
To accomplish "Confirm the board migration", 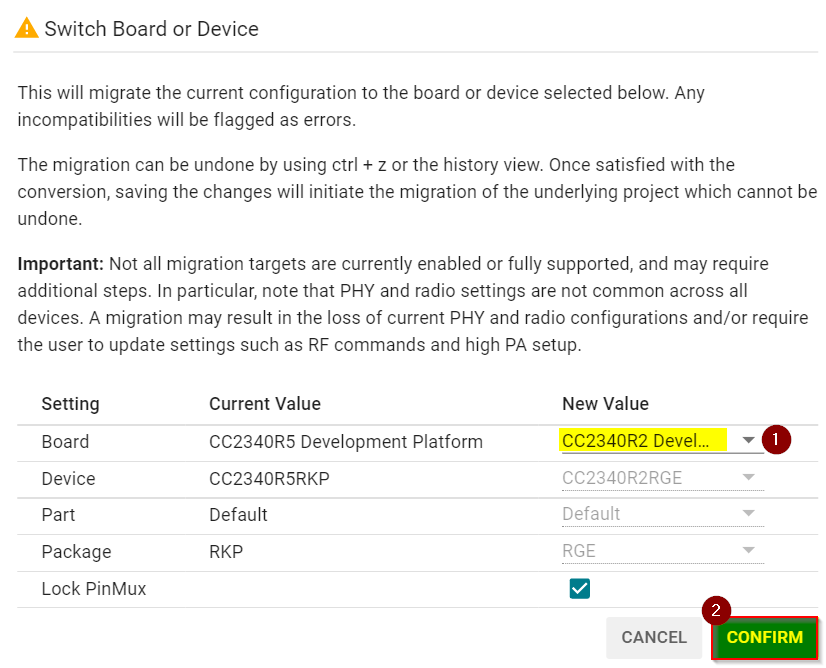I will coord(765,637).
